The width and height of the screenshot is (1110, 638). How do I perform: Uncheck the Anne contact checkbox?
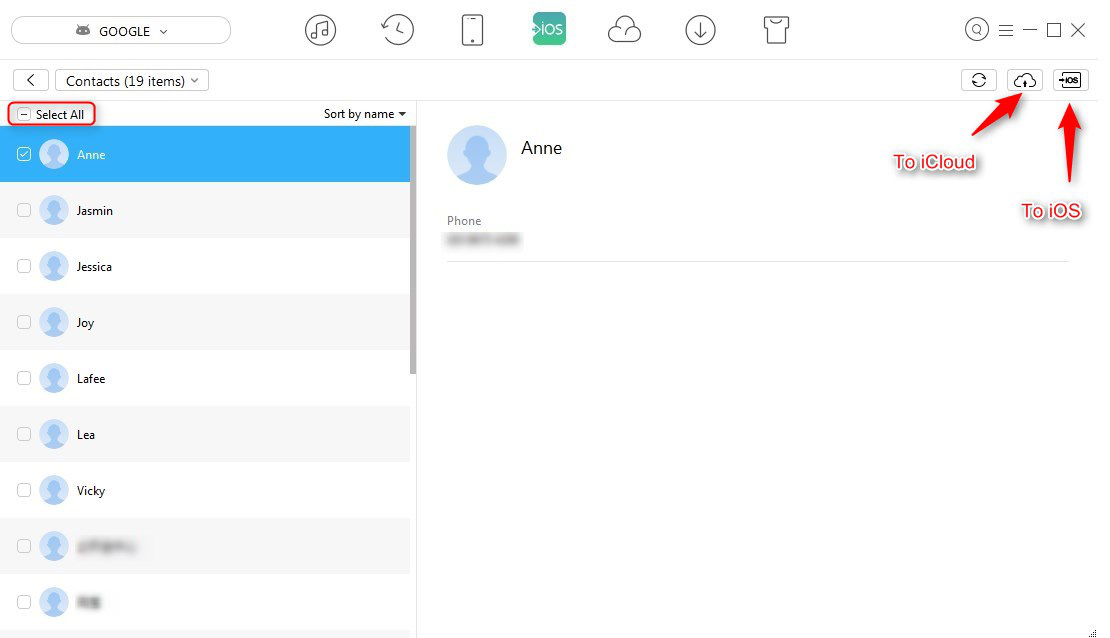(x=24, y=154)
